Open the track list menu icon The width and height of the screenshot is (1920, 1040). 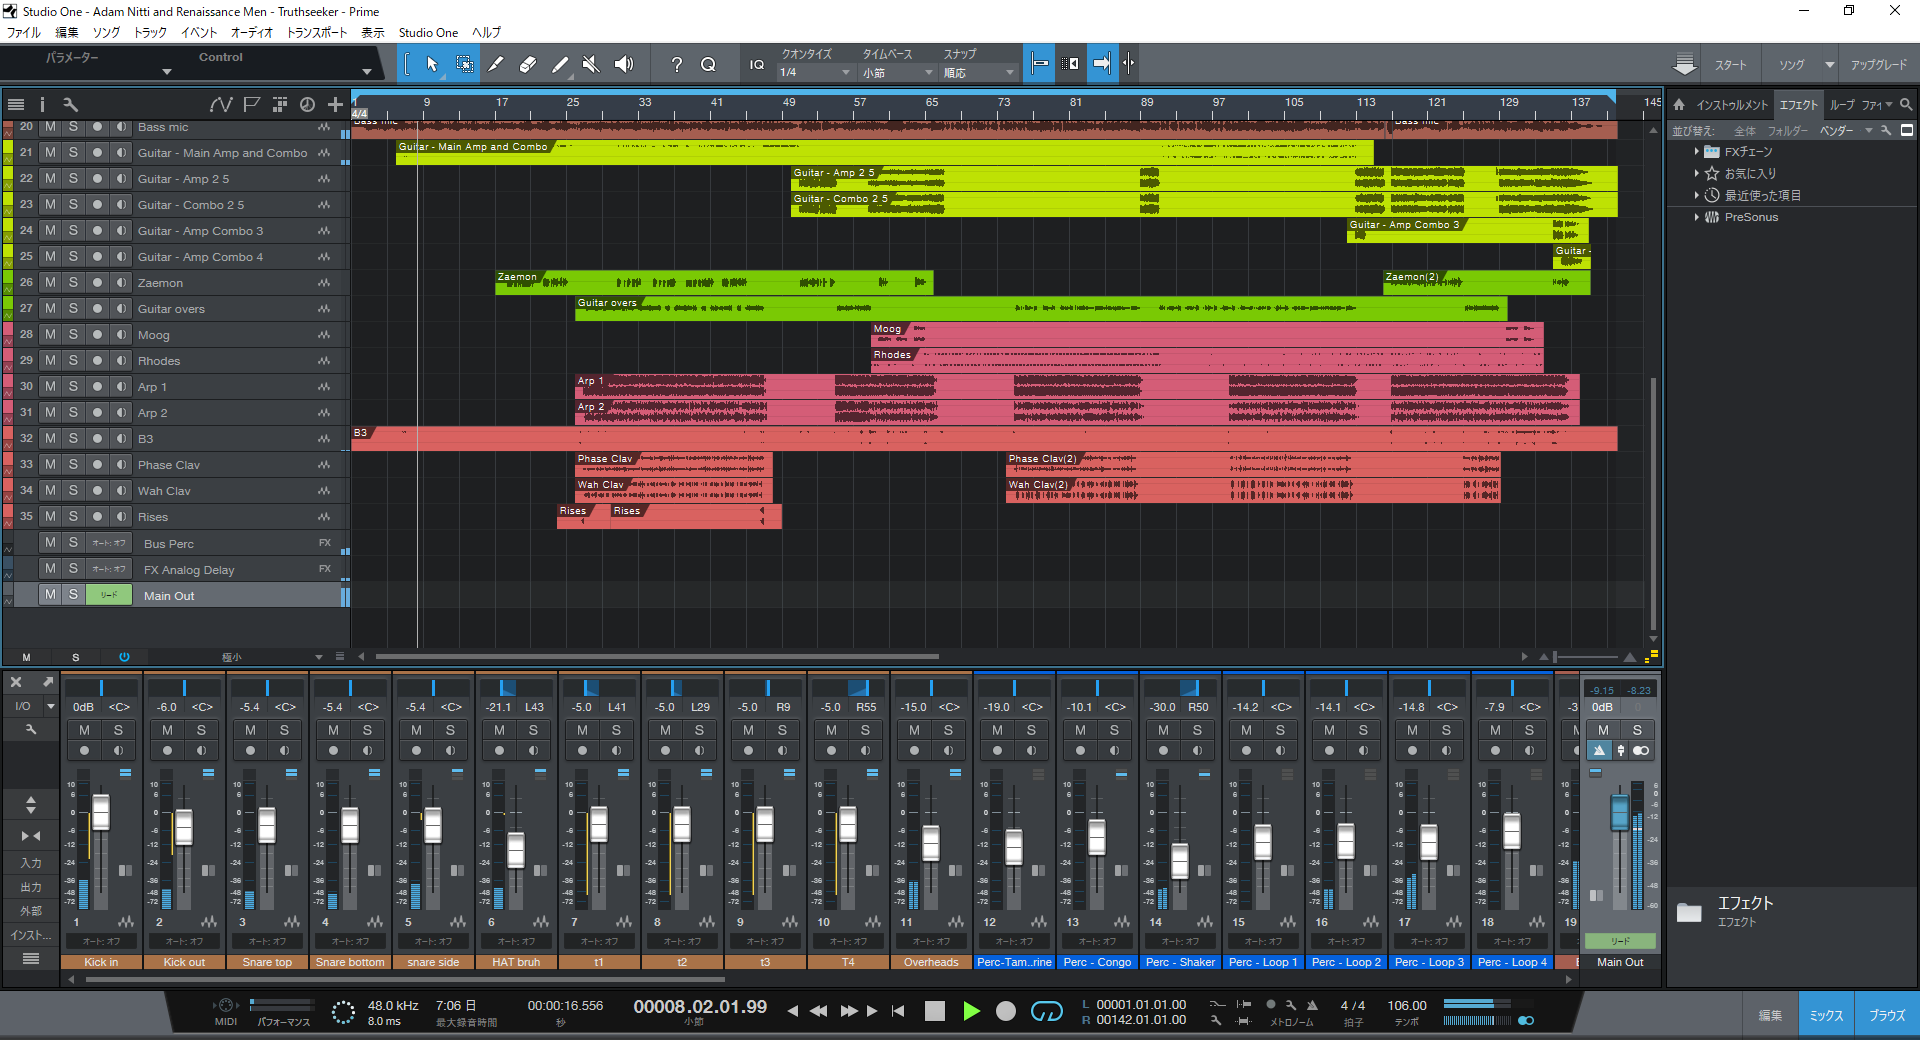click(x=16, y=104)
